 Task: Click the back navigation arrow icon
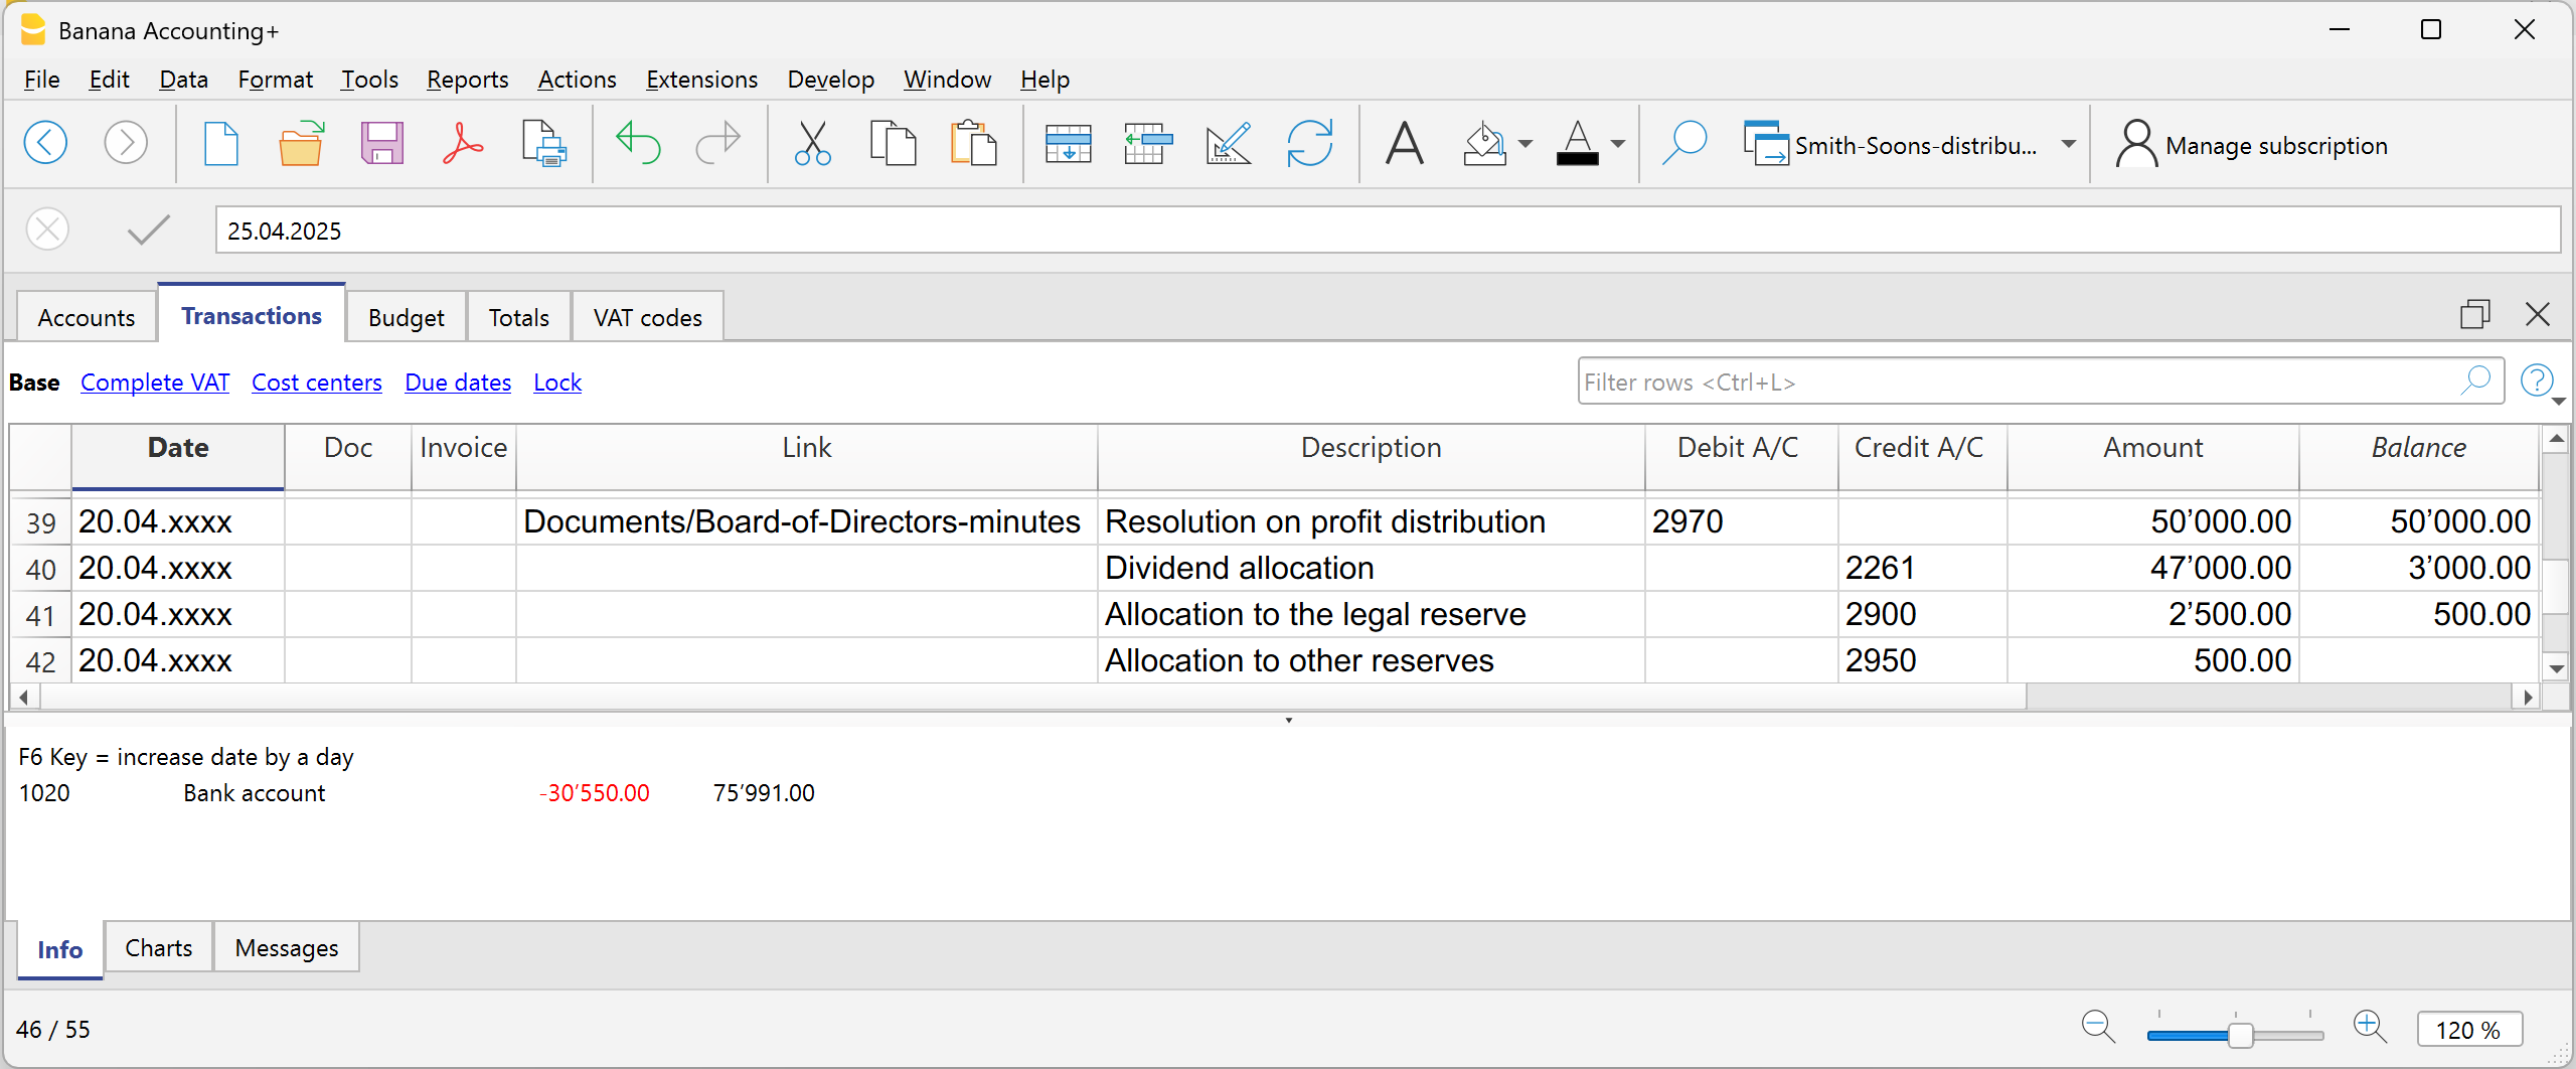[x=46, y=143]
